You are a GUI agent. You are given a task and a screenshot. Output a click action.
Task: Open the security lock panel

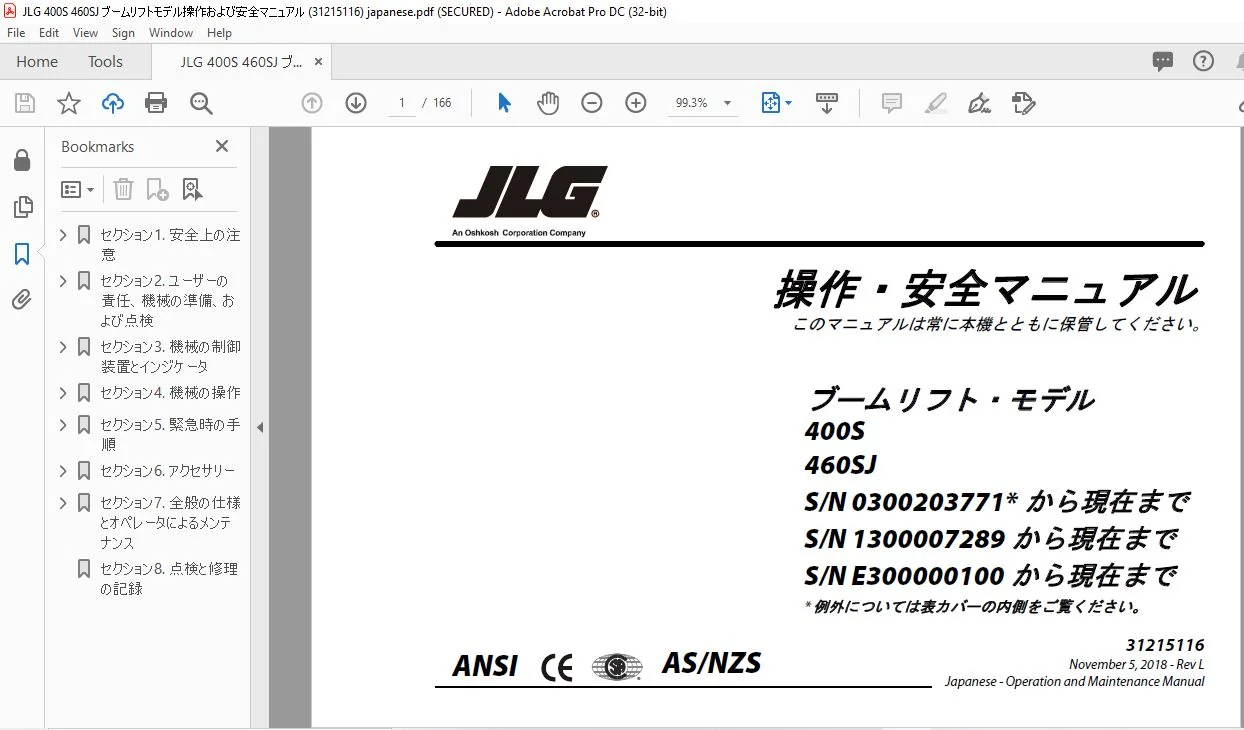tap(21, 161)
